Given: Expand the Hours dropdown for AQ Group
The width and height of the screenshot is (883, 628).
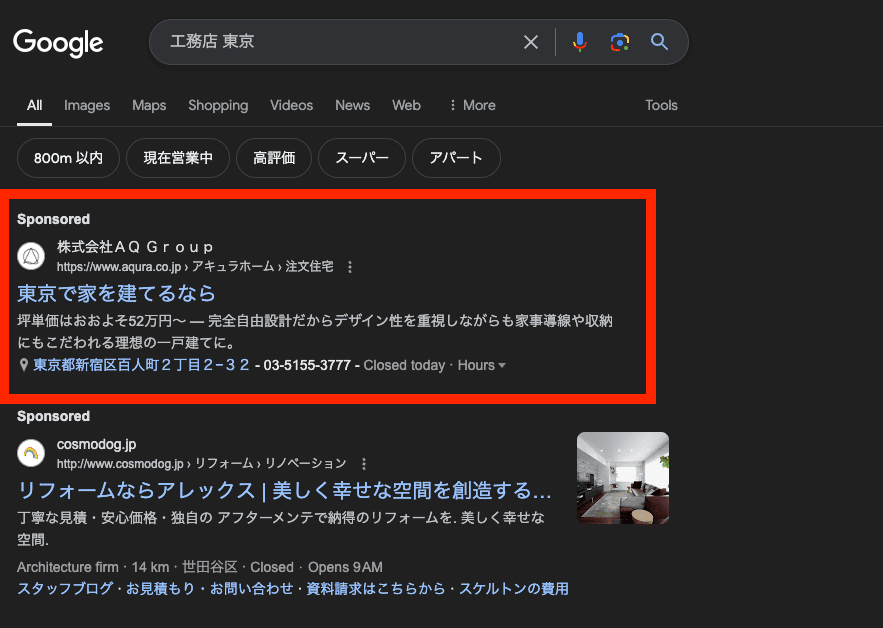Looking at the screenshot, I should (x=482, y=365).
